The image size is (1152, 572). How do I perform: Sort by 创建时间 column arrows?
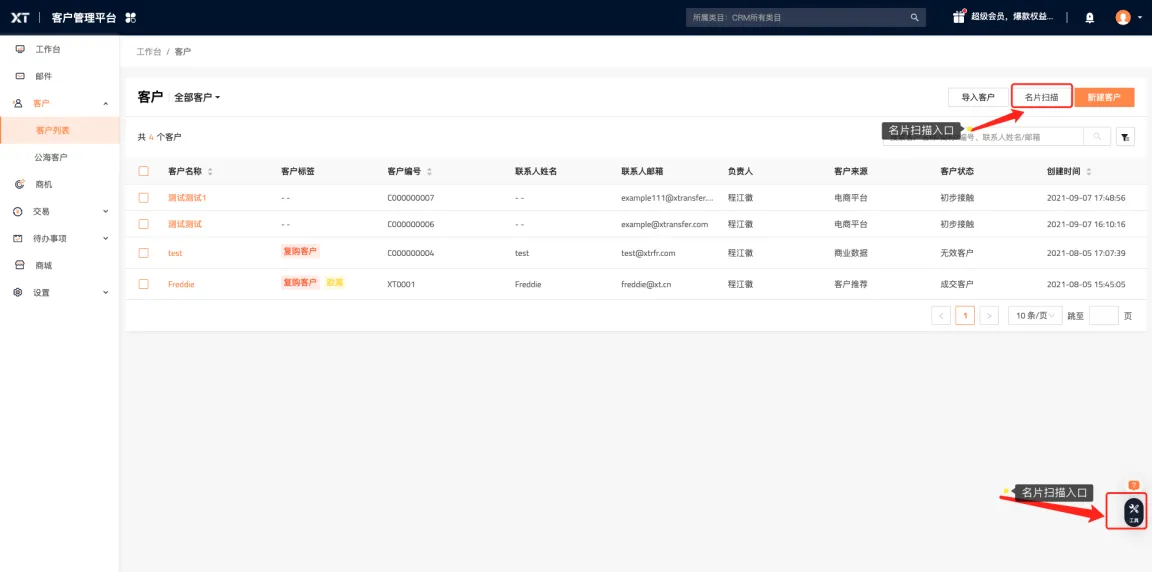click(x=1089, y=171)
